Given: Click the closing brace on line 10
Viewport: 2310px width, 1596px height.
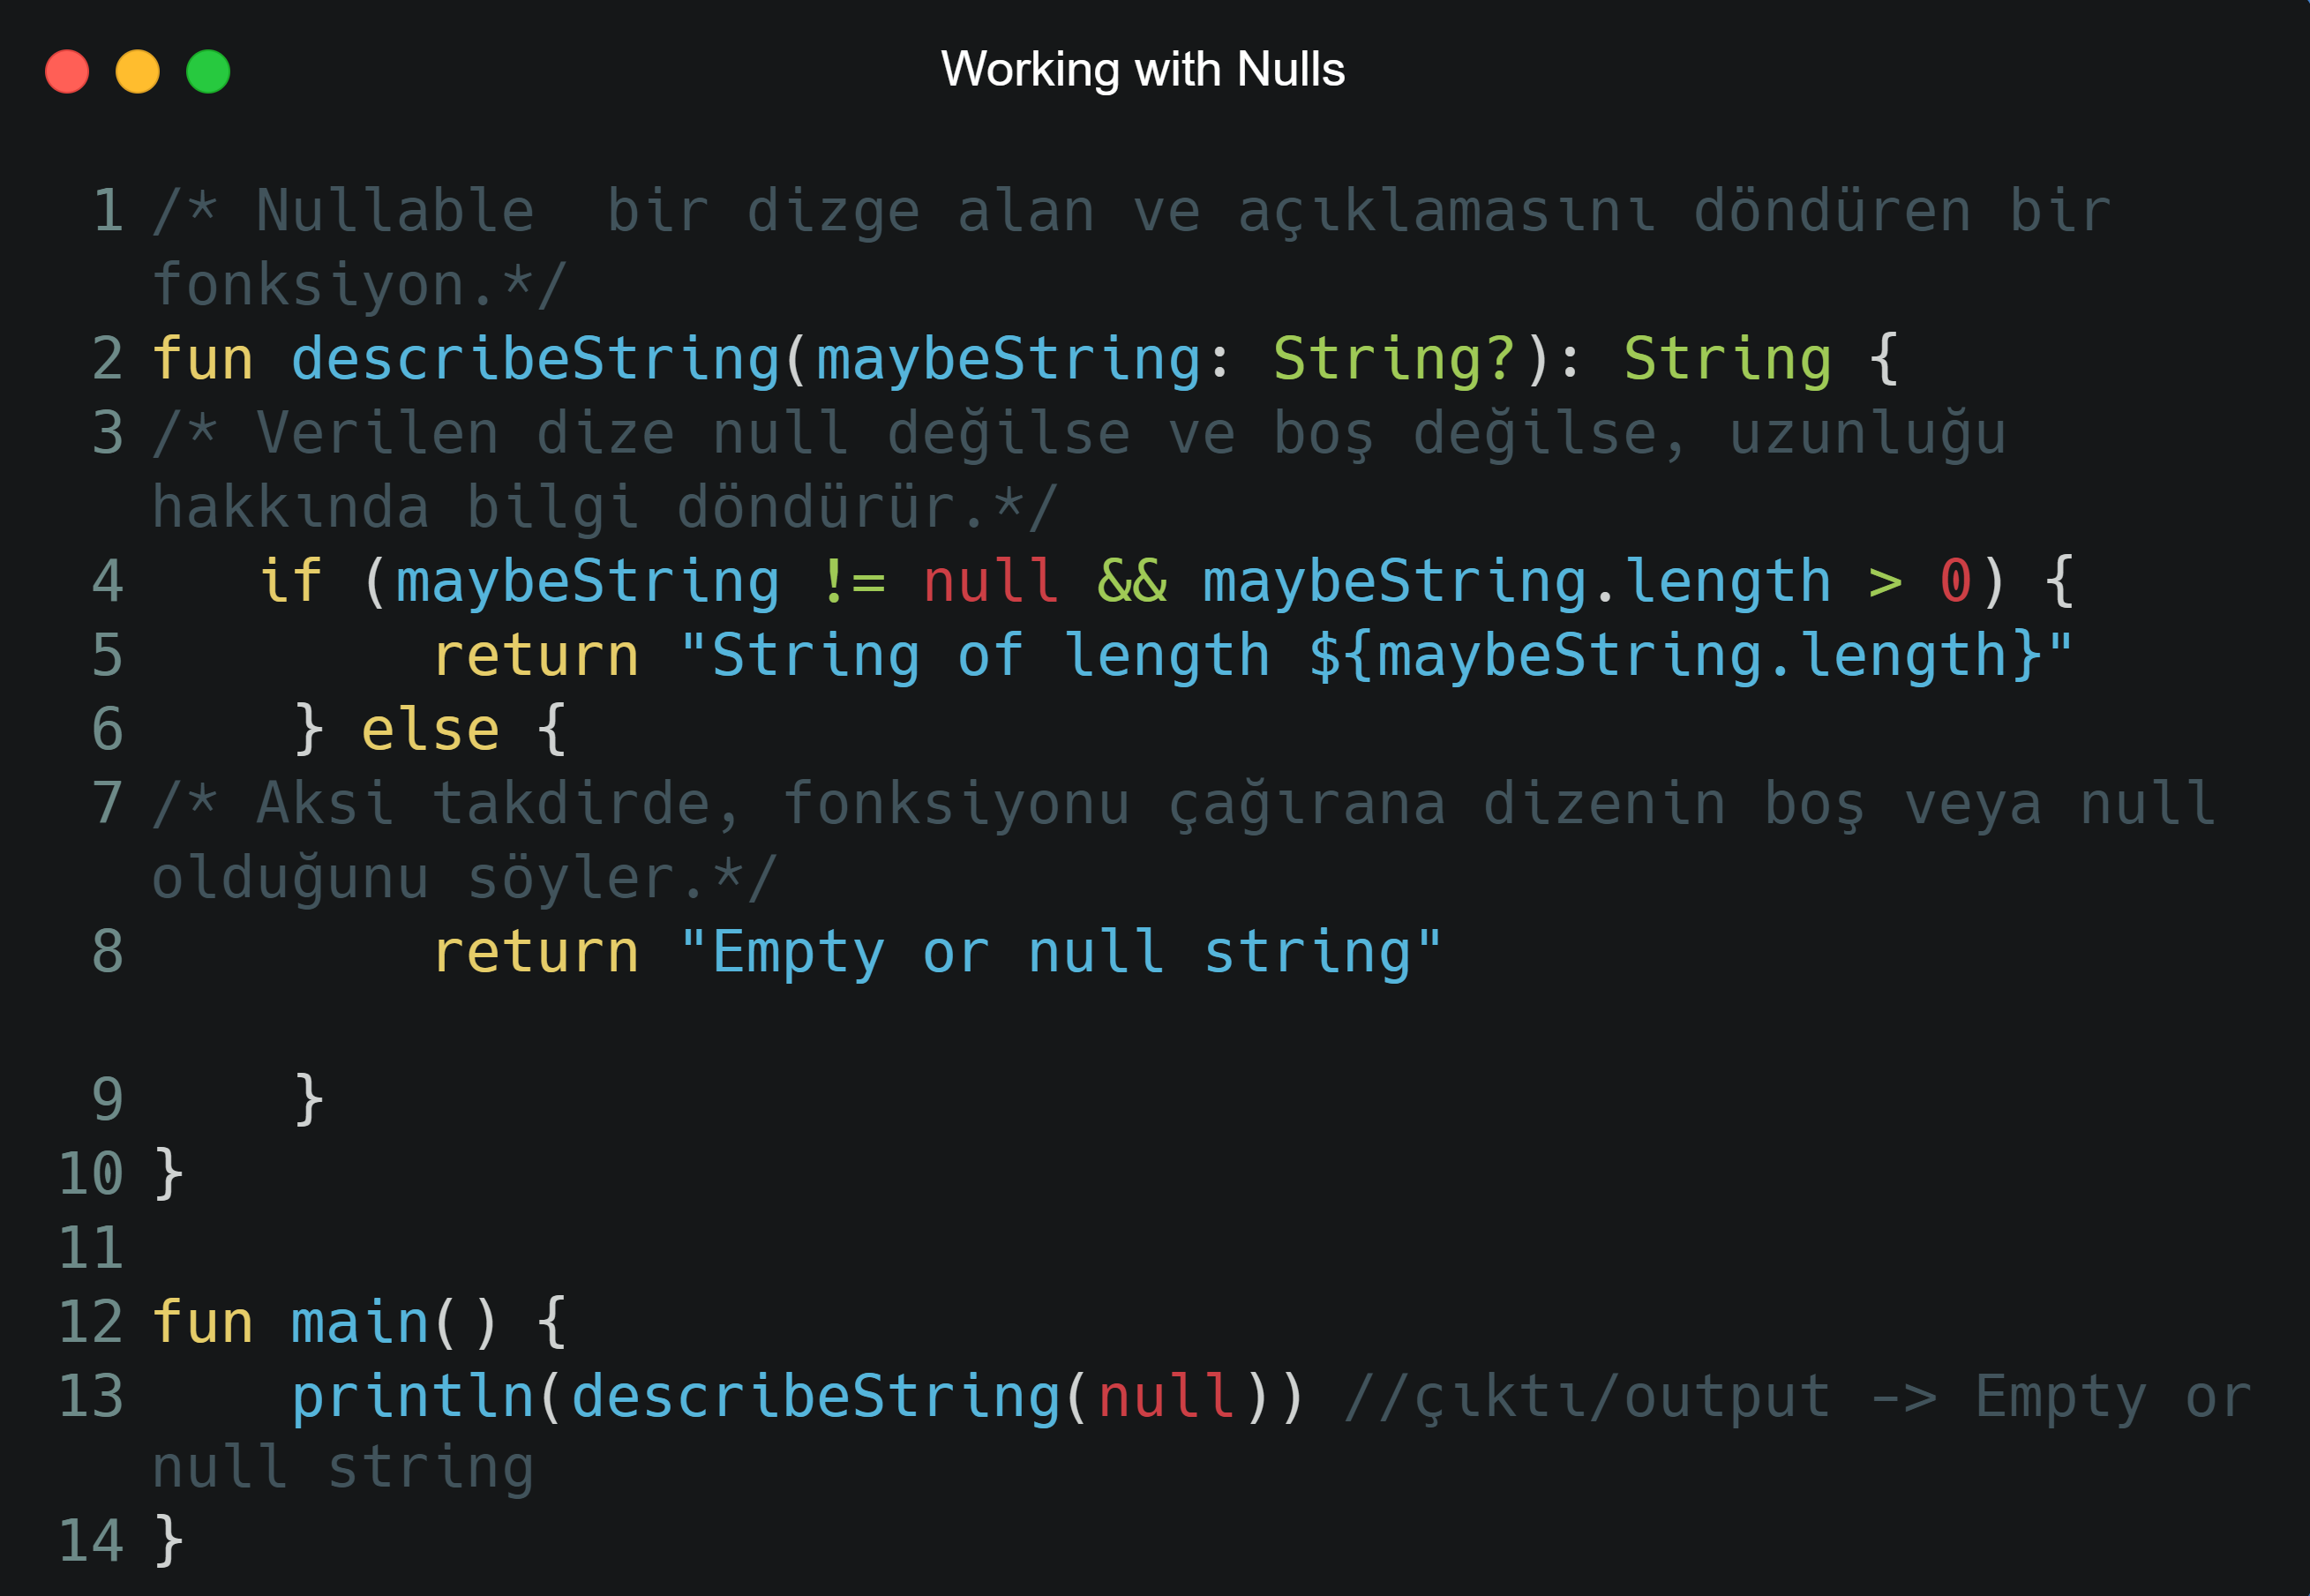Looking at the screenshot, I should pyautogui.click(x=169, y=1173).
